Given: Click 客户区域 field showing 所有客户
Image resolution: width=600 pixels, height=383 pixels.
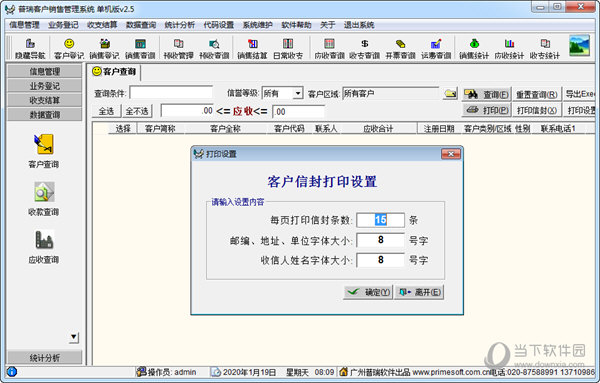Looking at the screenshot, I should point(390,93).
